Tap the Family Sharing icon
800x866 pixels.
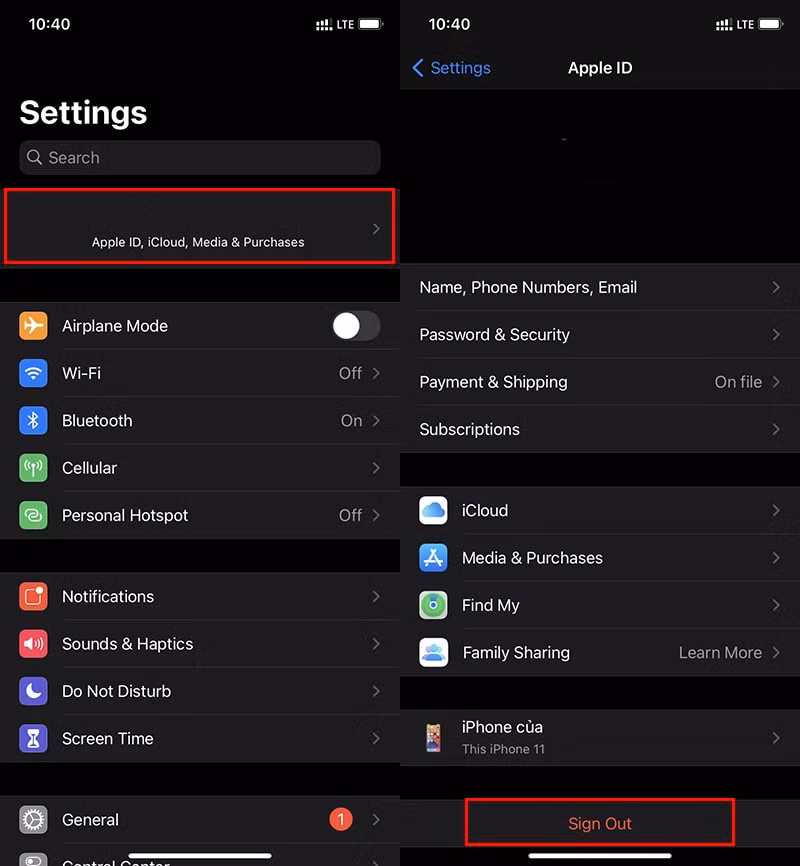pyautogui.click(x=433, y=652)
